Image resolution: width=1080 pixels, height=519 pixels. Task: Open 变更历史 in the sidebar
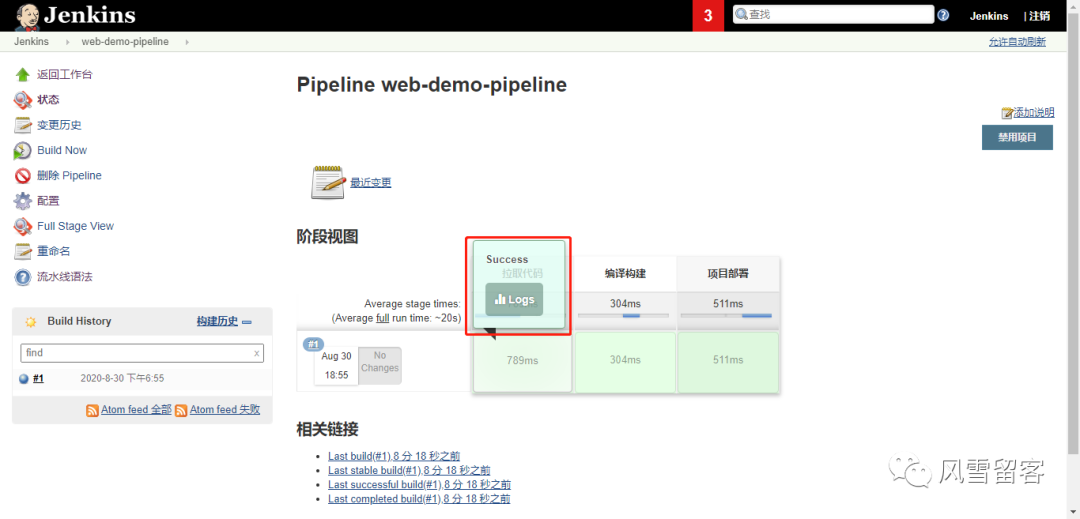tap(59, 125)
